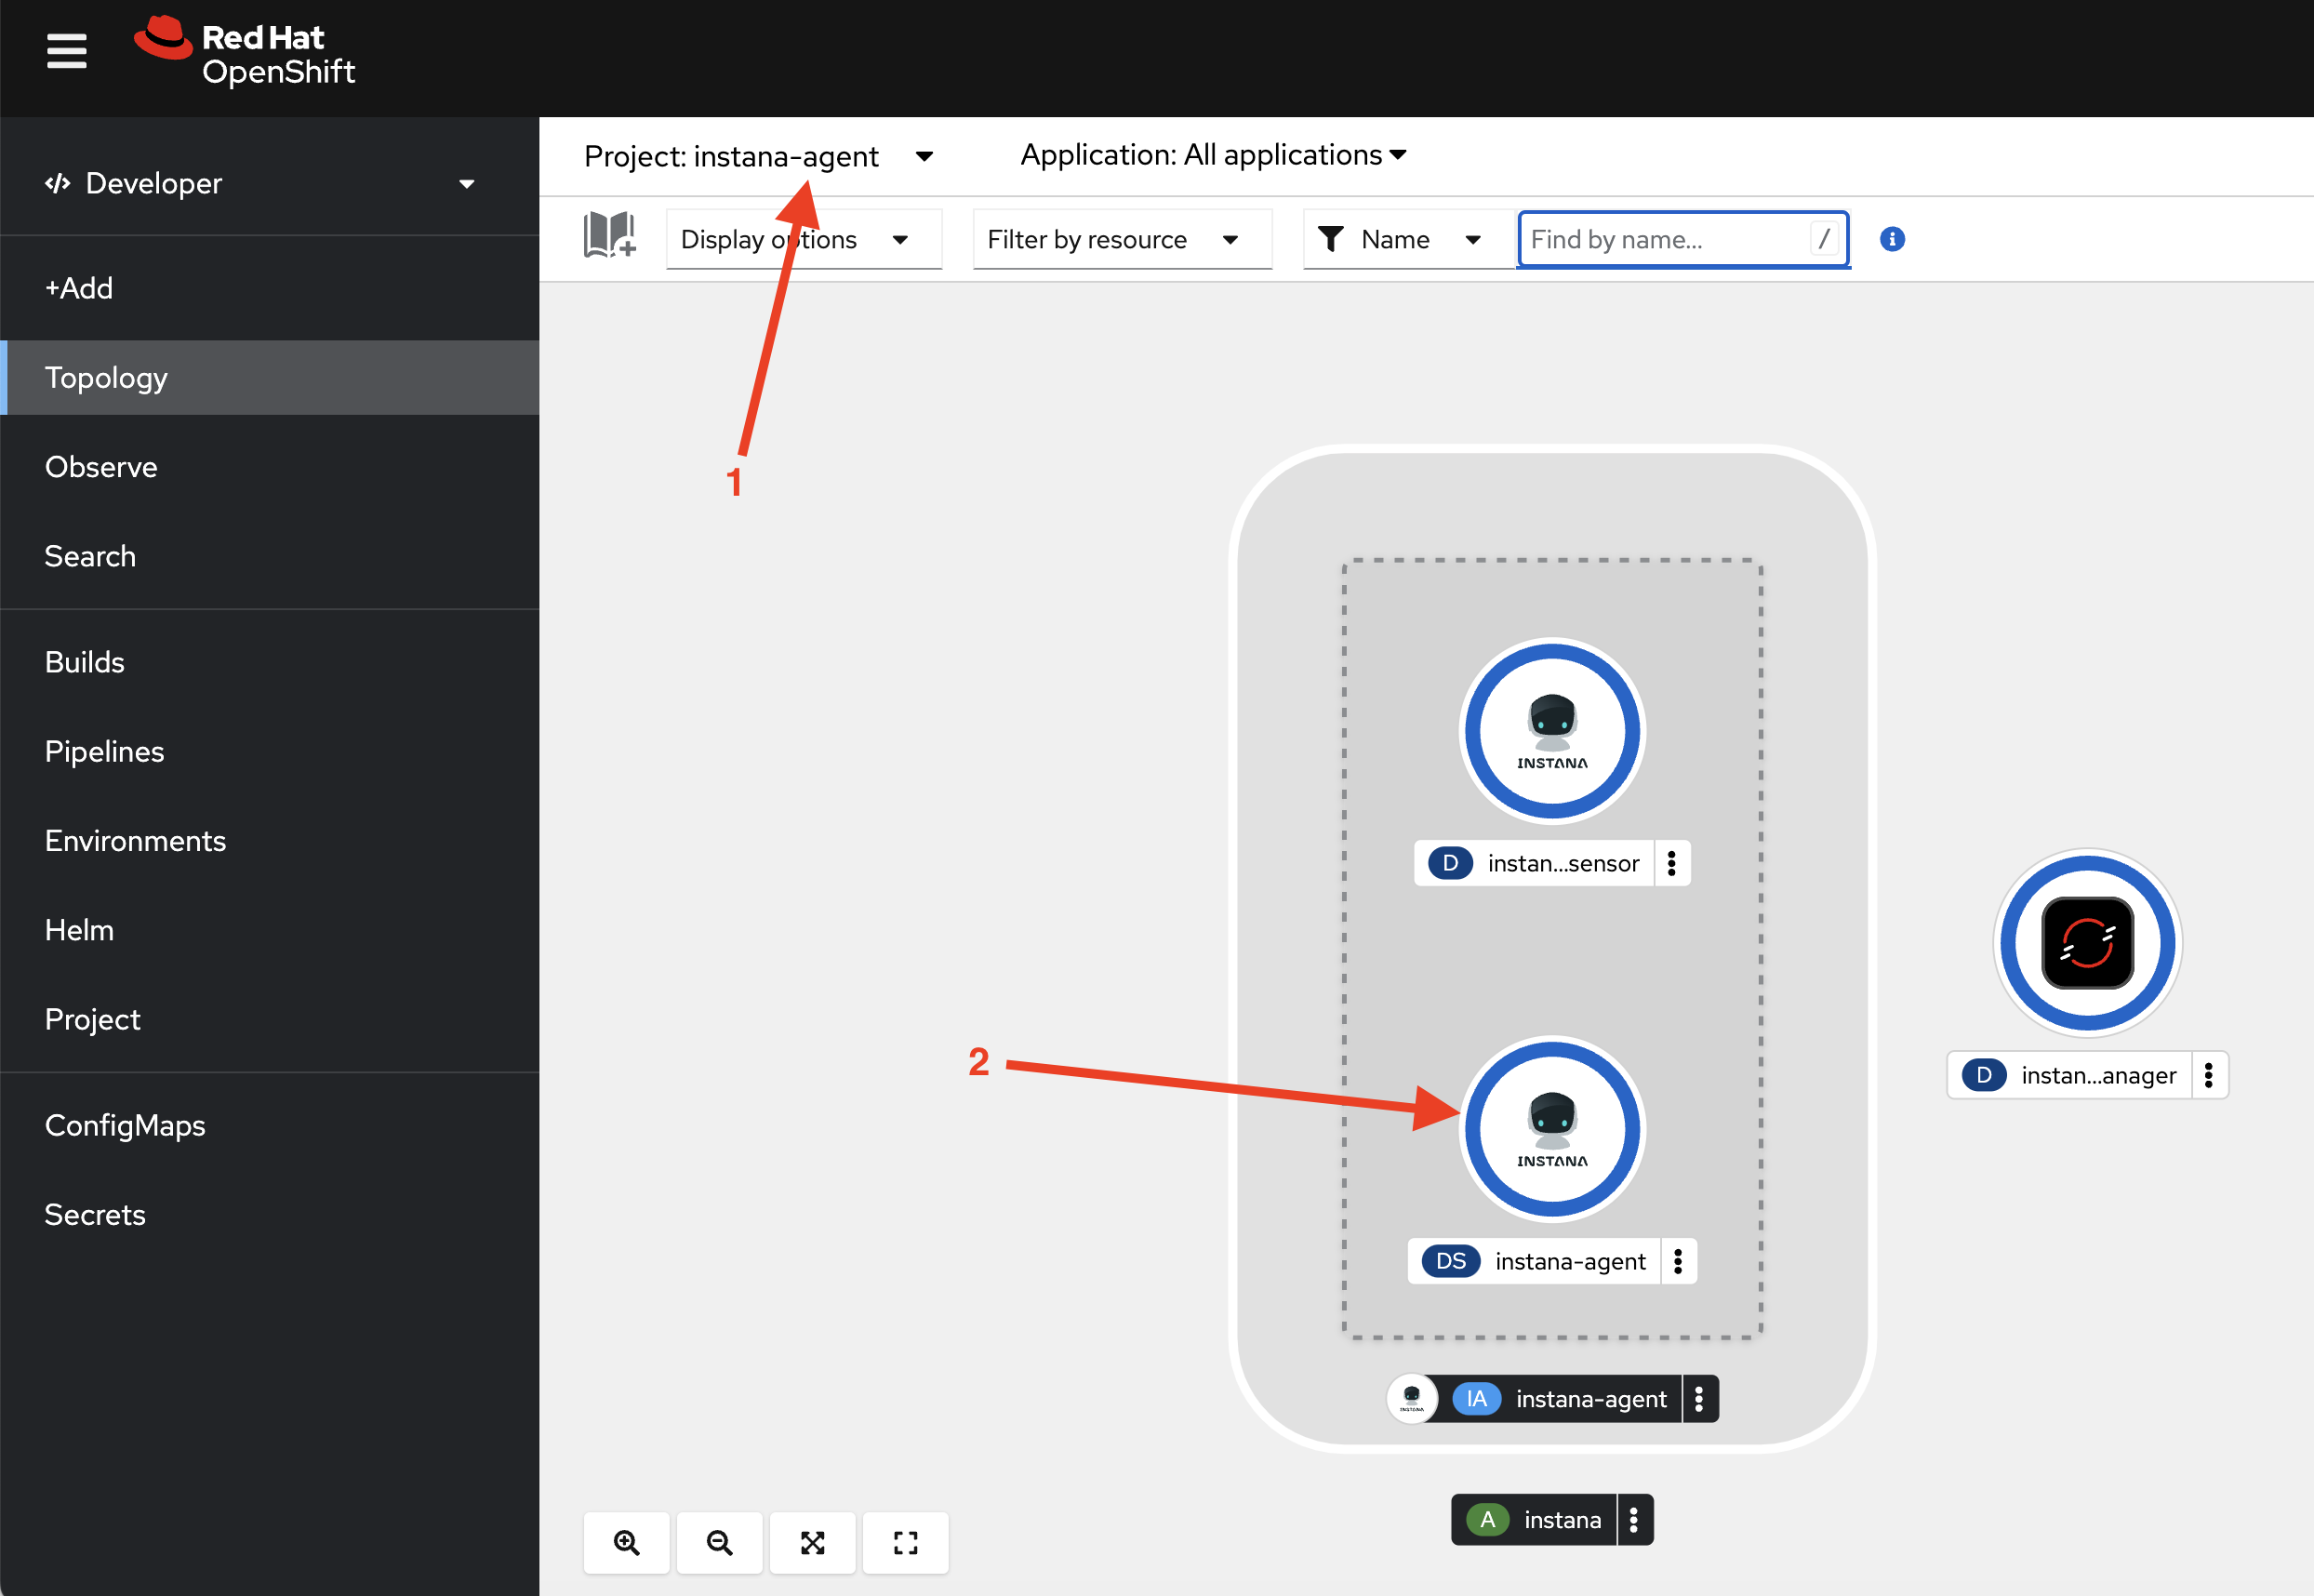2314x1596 pixels.
Task: Open Search in sidebar
Action: pyautogui.click(x=270, y=556)
